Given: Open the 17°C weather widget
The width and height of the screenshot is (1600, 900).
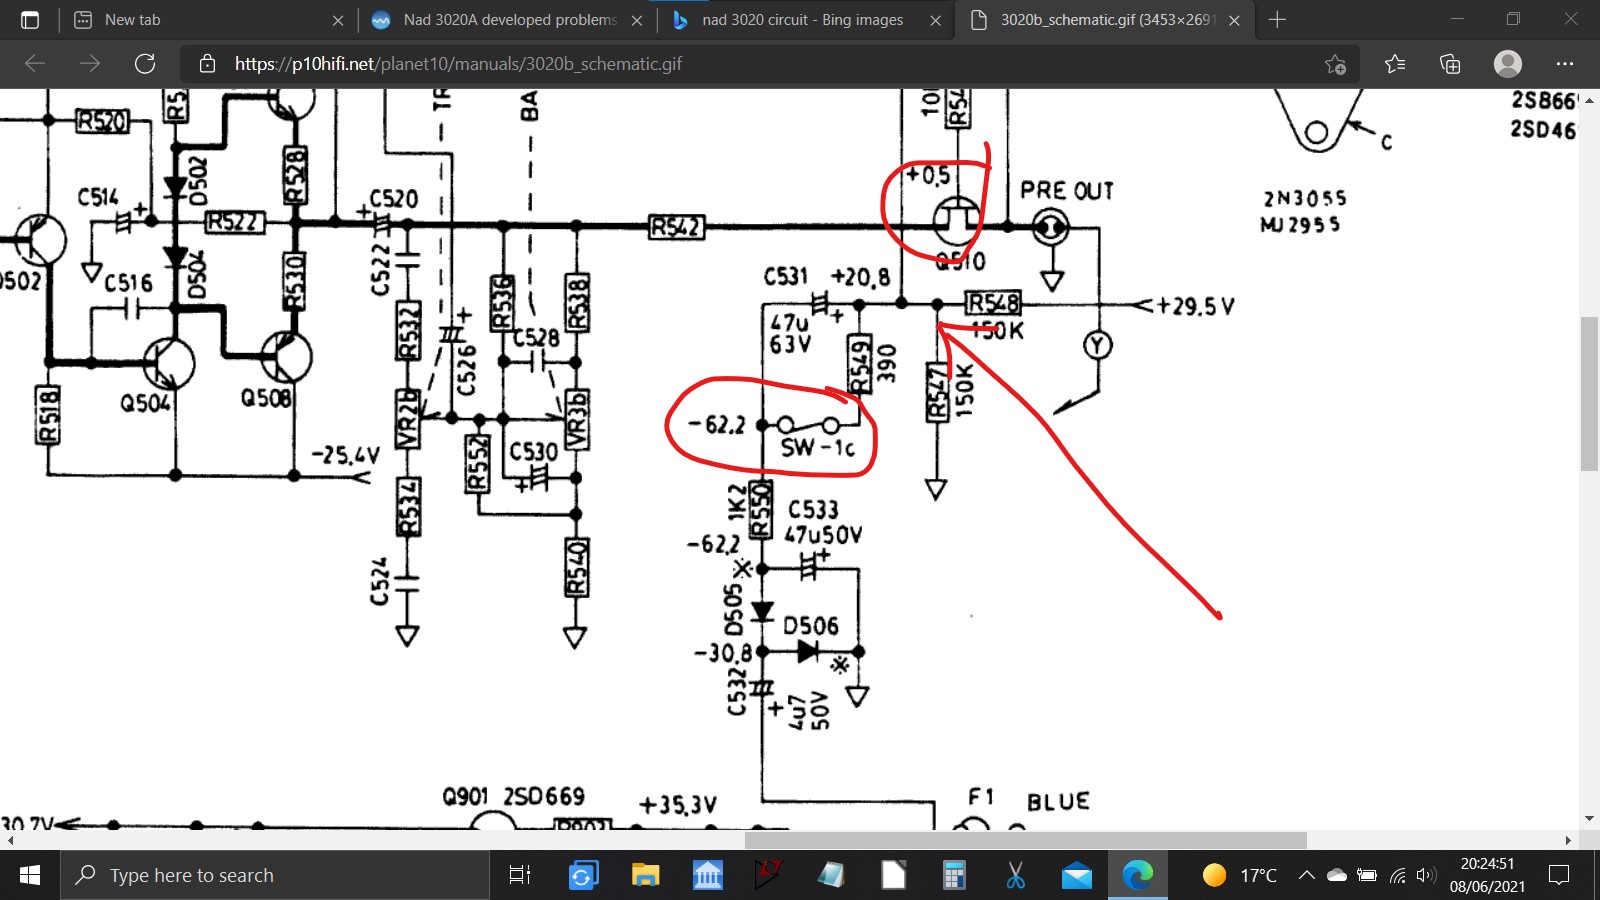Looking at the screenshot, I should (x=1240, y=876).
